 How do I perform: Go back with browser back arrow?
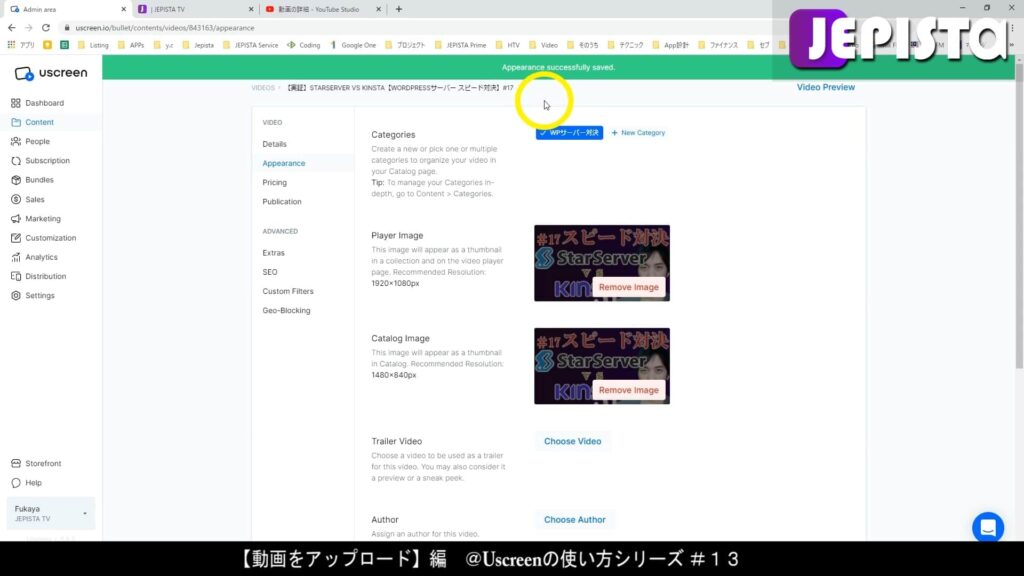click(x=12, y=28)
